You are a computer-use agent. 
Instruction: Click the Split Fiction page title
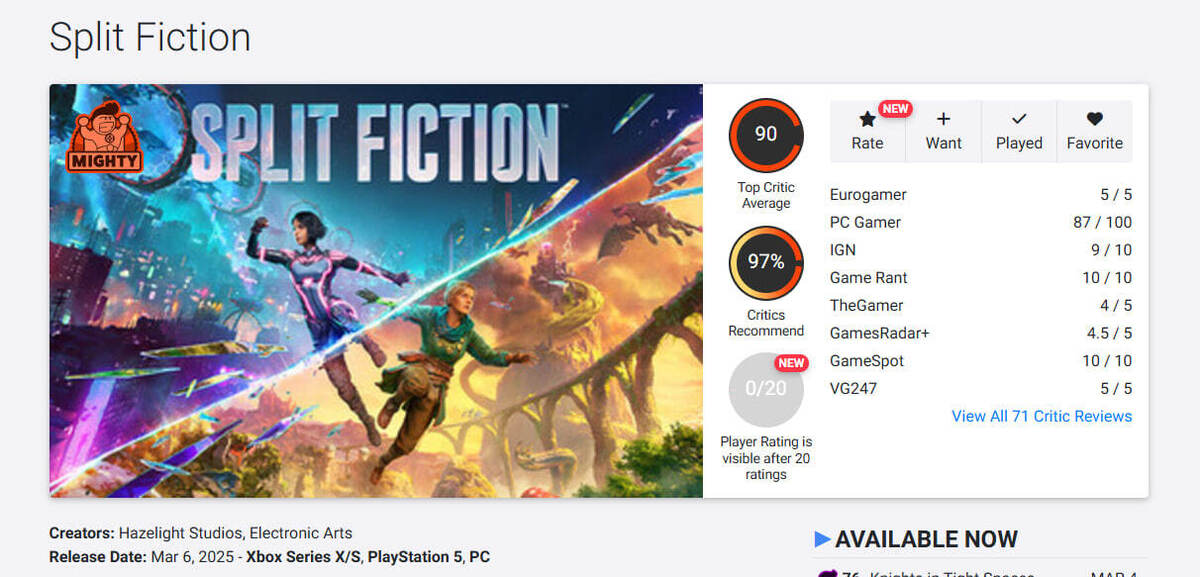150,37
